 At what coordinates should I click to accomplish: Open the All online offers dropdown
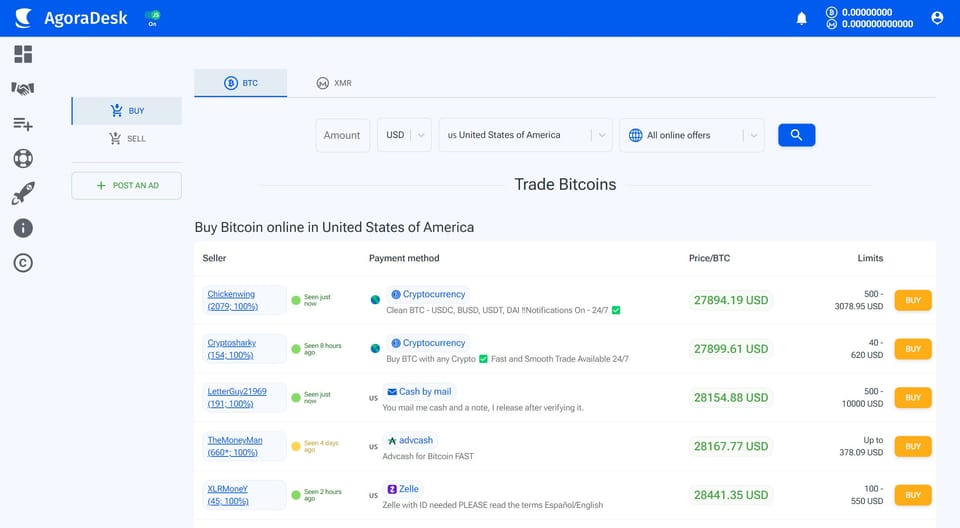pos(692,135)
